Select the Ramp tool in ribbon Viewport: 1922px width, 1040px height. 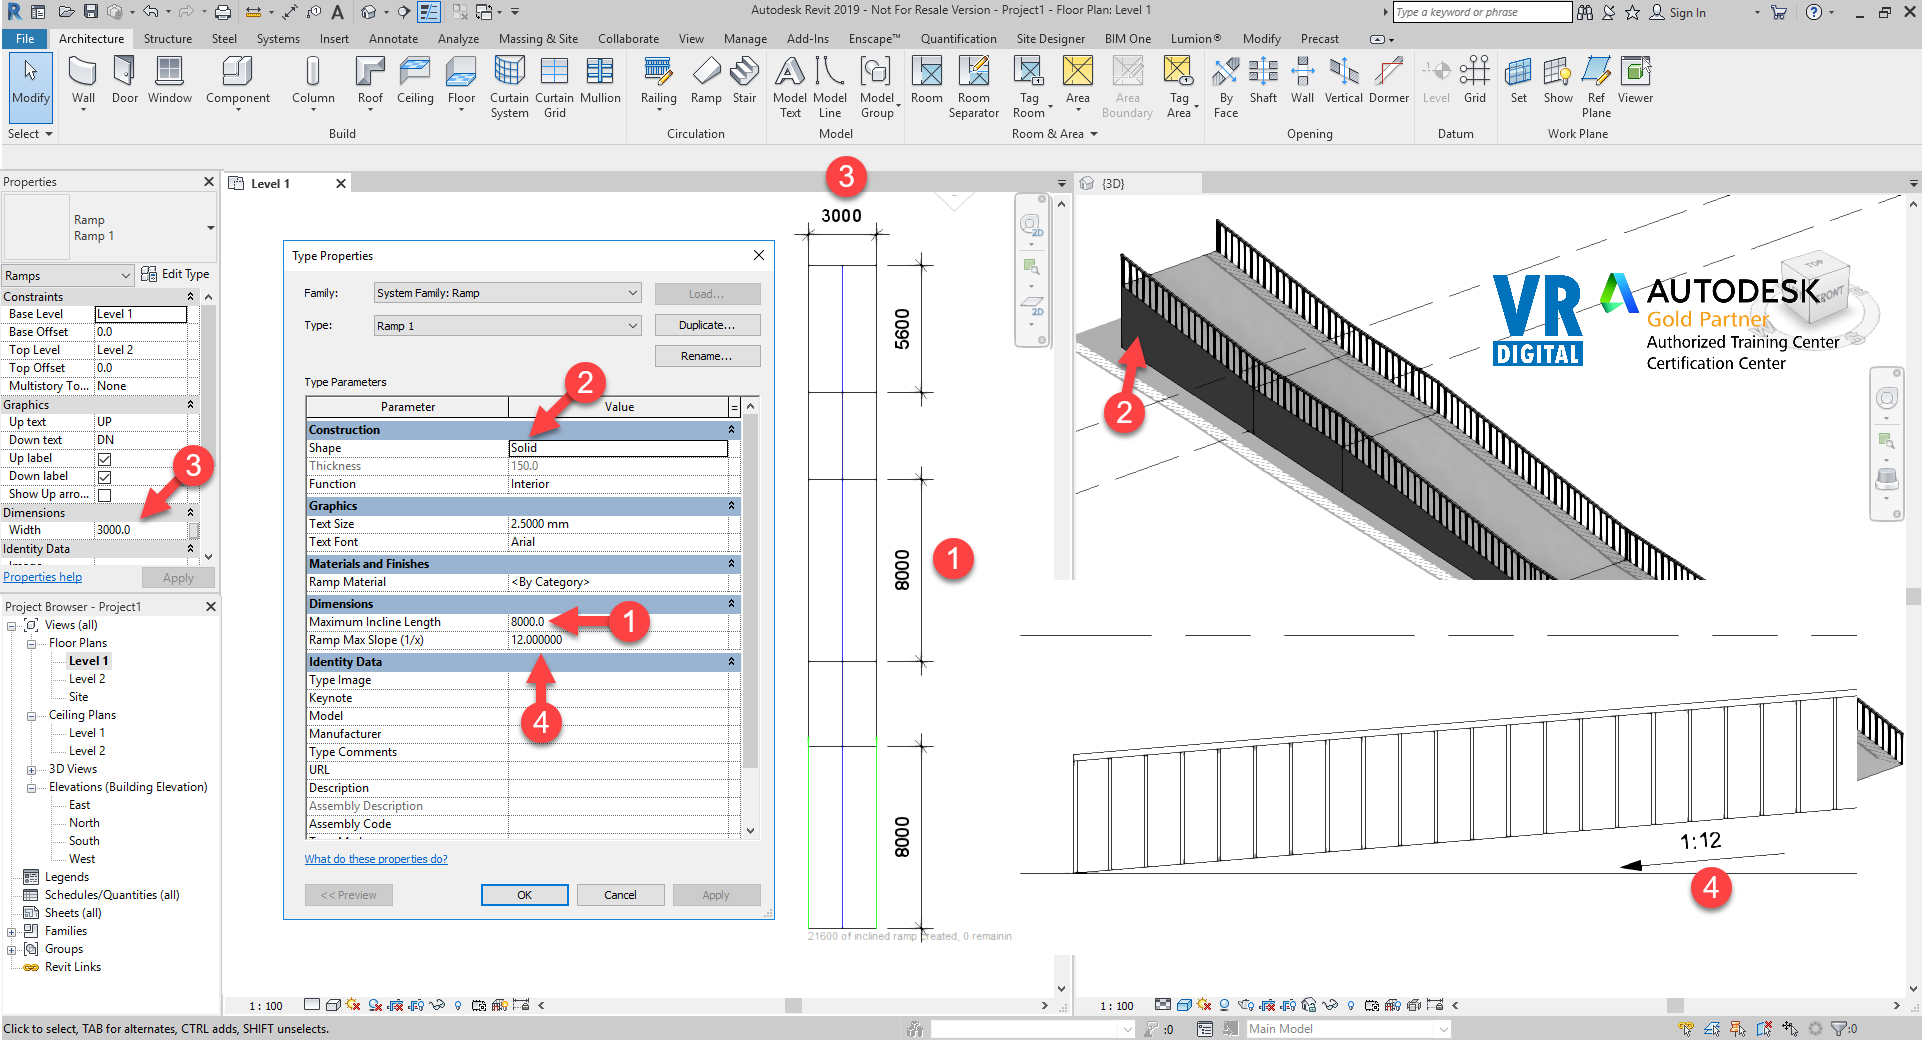coord(706,80)
